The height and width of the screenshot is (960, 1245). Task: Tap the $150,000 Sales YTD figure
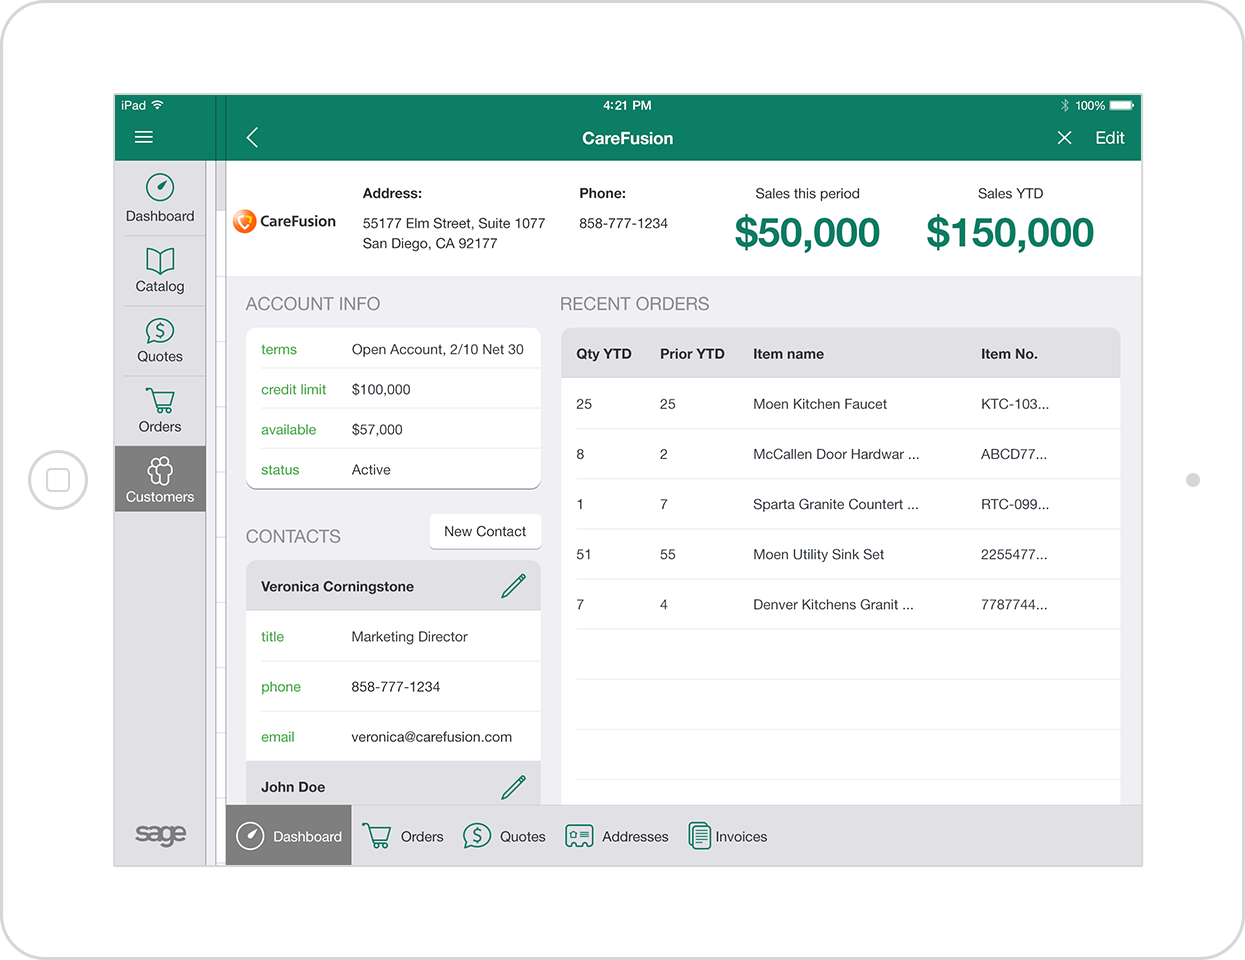pyautogui.click(x=1010, y=233)
